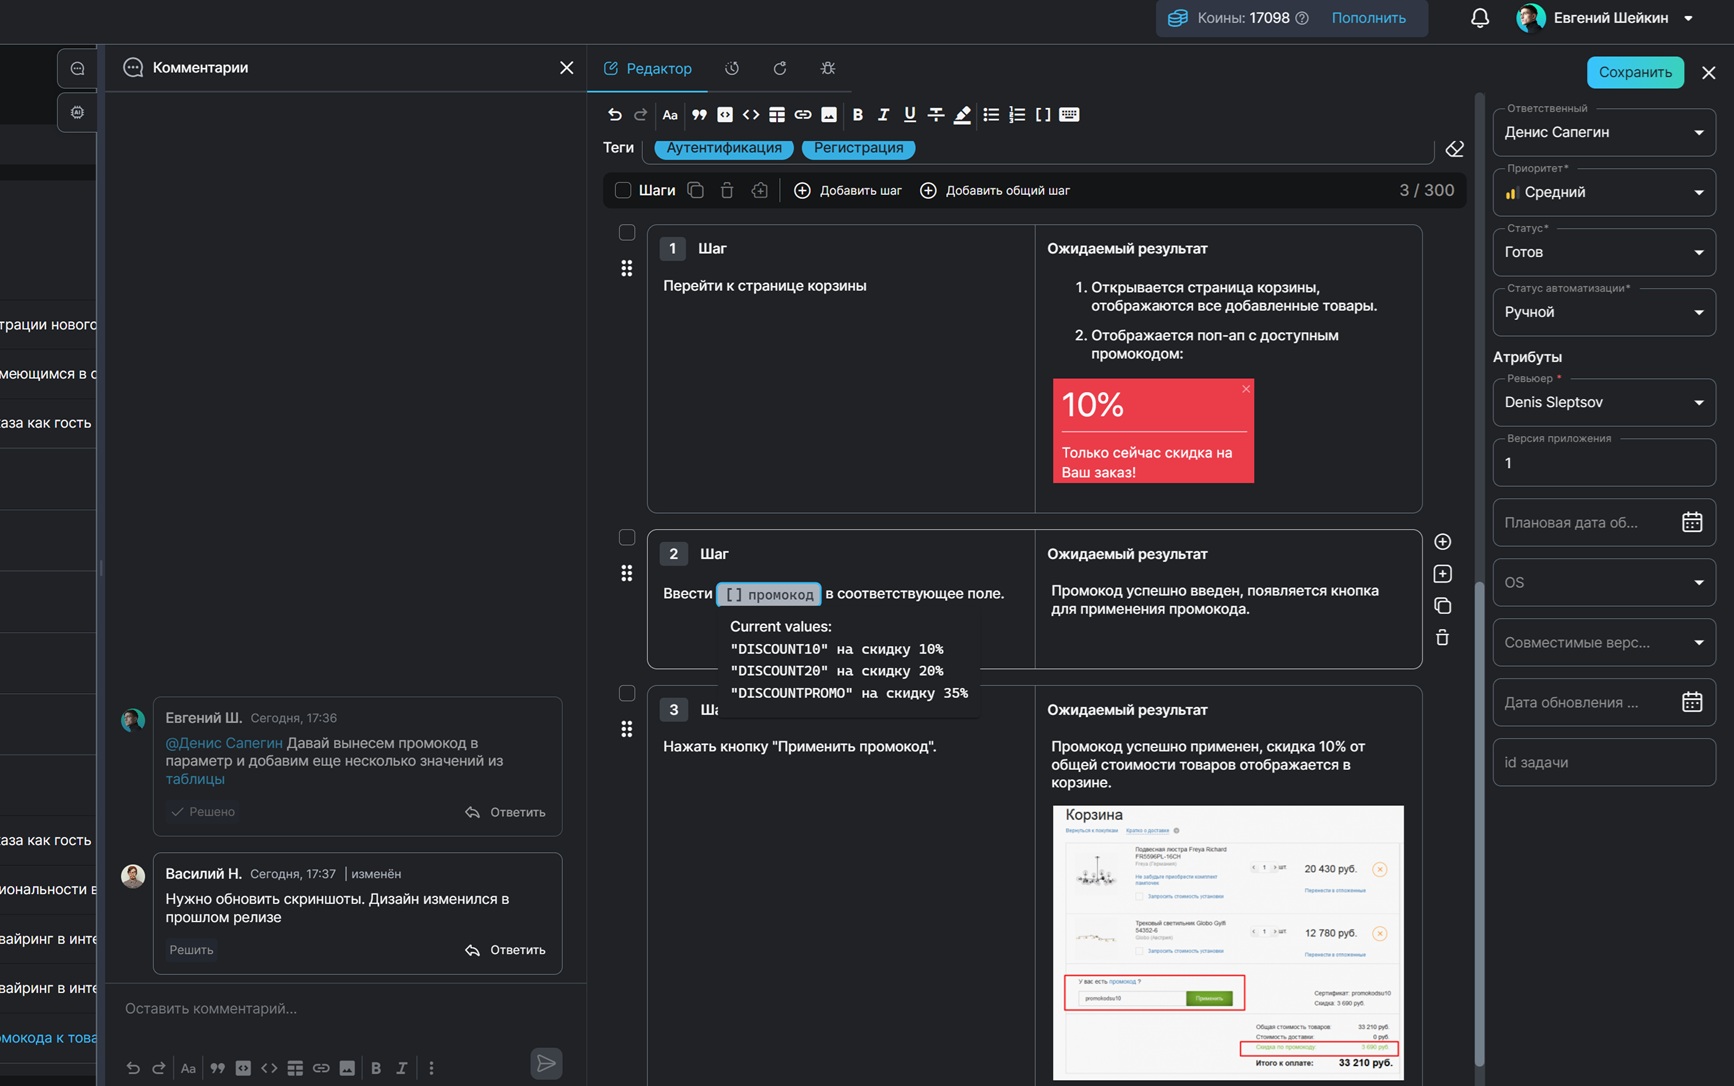The width and height of the screenshot is (1734, 1086).
Task: Clear tags with eraser icon
Action: 1455,149
